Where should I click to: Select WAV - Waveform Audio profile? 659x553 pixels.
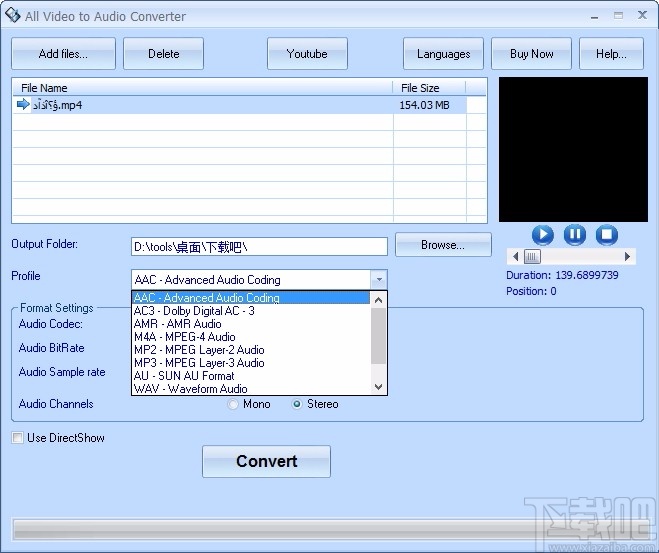pos(251,389)
